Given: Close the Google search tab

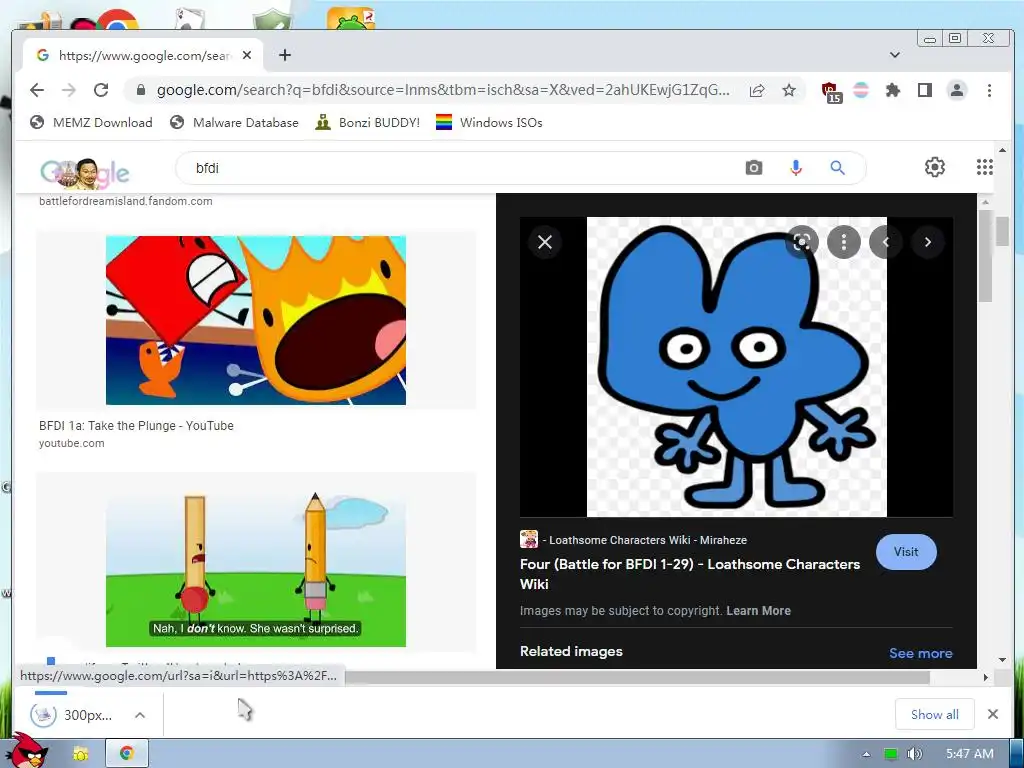Looking at the screenshot, I should click(247, 56).
